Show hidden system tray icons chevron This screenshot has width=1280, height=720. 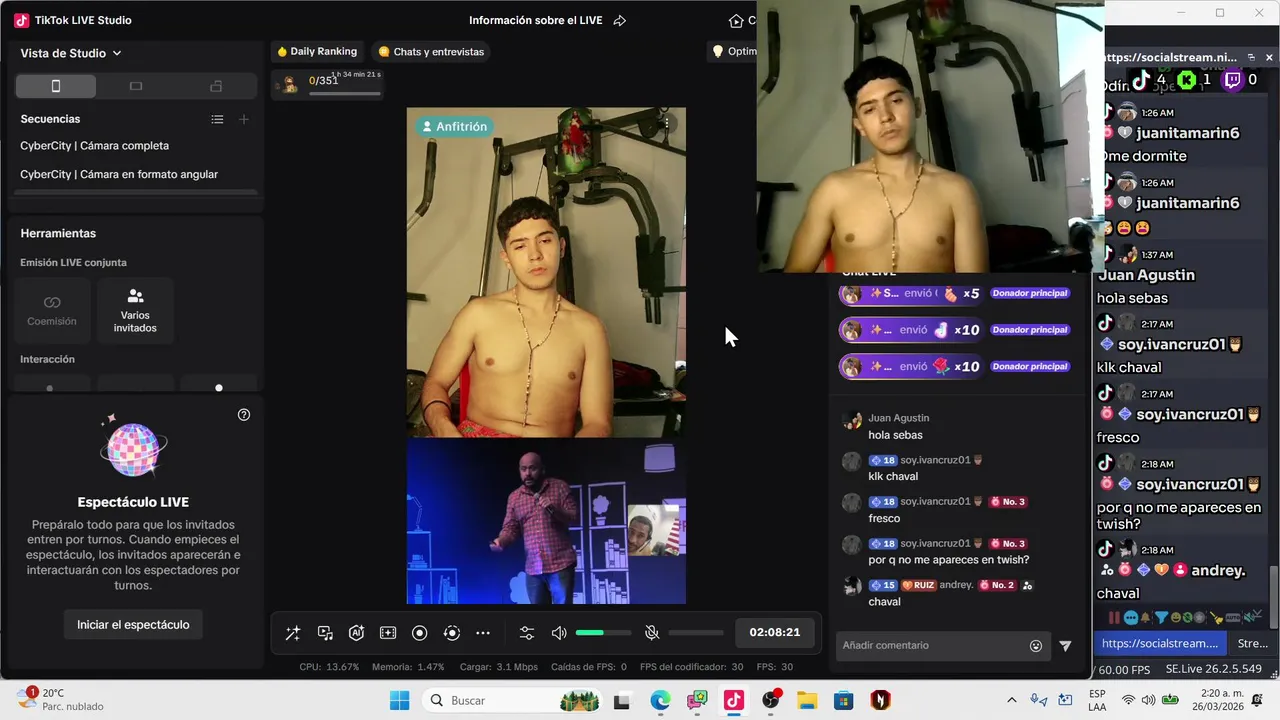coord(1011,700)
